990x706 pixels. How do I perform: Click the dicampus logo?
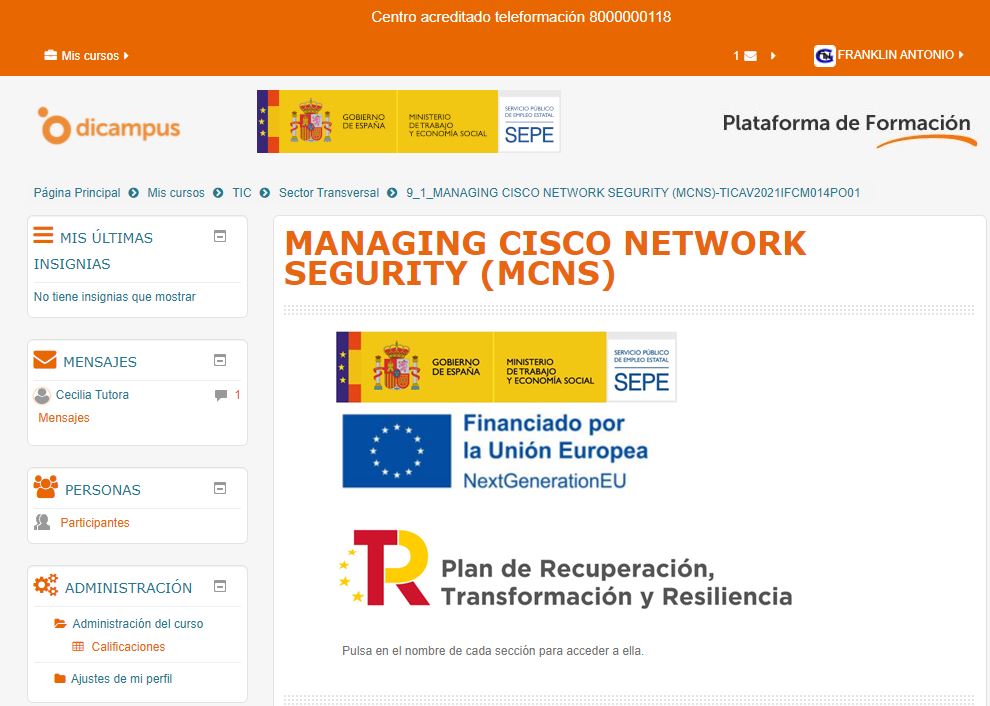[x=109, y=126]
